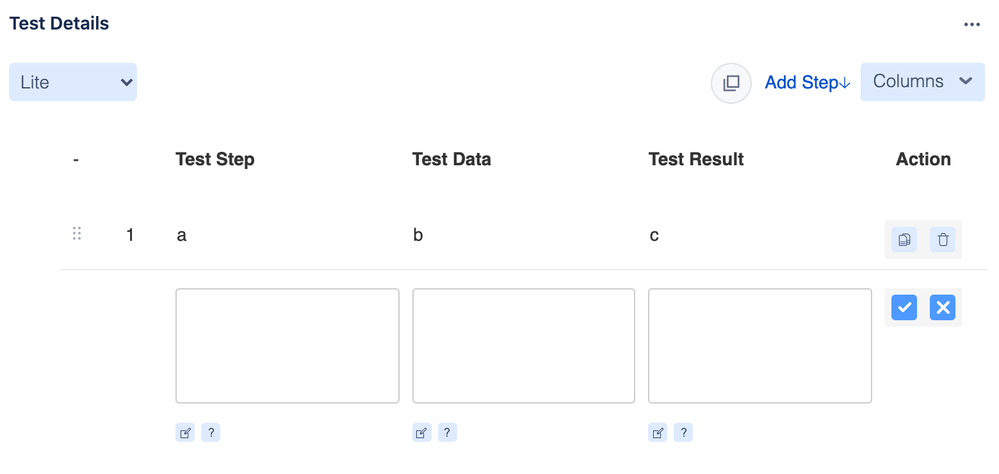999x474 pixels.
Task: Click the Add Step link
Action: point(807,83)
